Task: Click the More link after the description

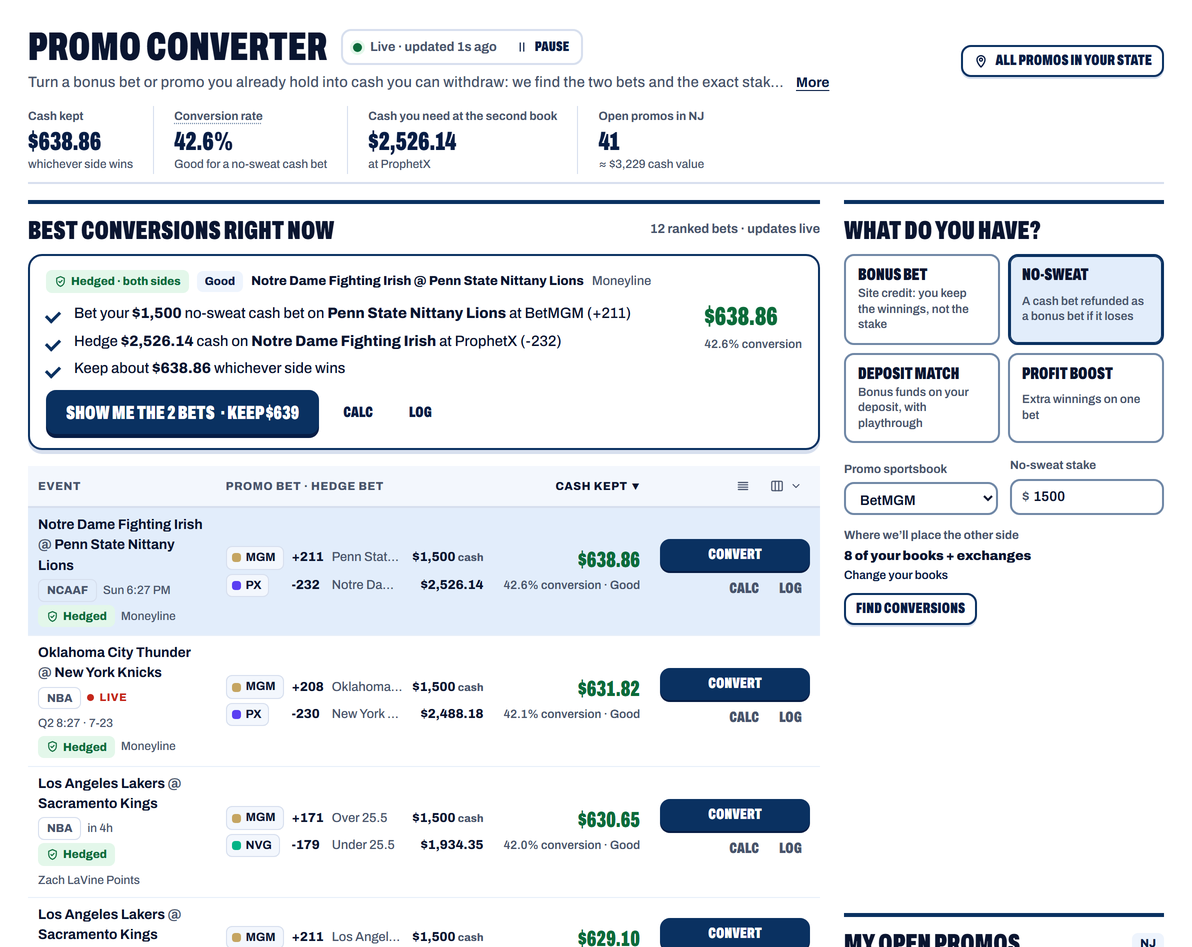Action: coord(812,82)
